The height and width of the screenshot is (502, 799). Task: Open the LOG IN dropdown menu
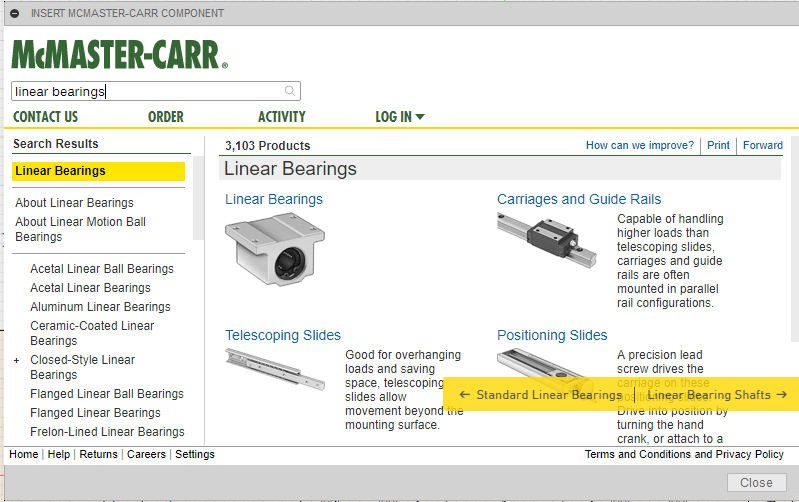[x=400, y=117]
